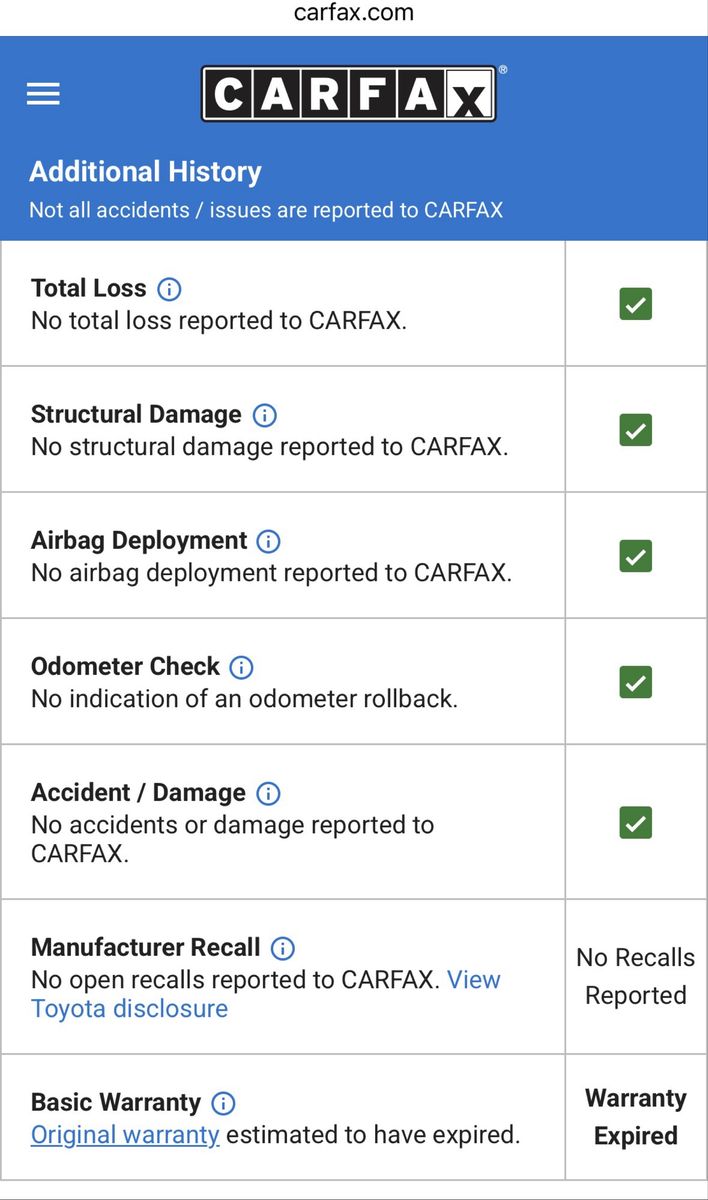Click the CARFAX logo
This screenshot has height=1200, width=708.
(348, 94)
